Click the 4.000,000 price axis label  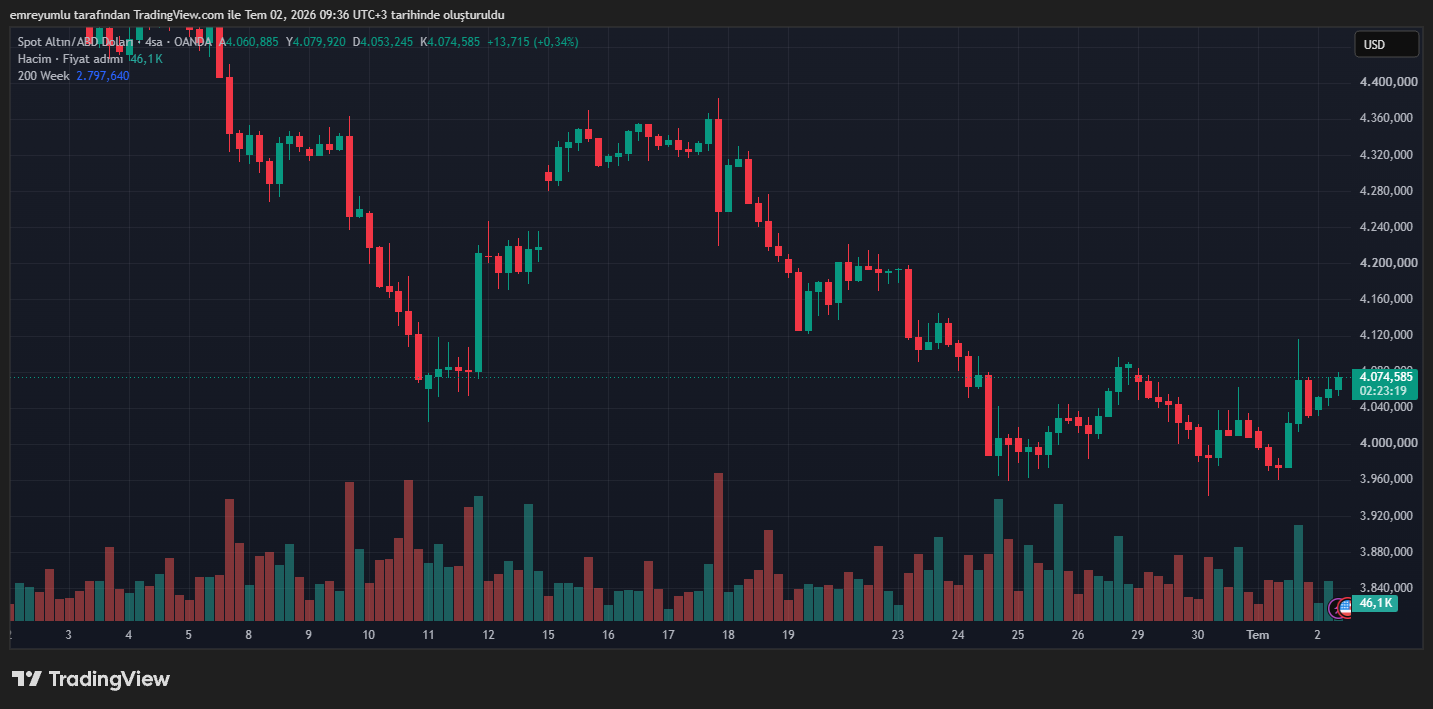pos(1388,443)
